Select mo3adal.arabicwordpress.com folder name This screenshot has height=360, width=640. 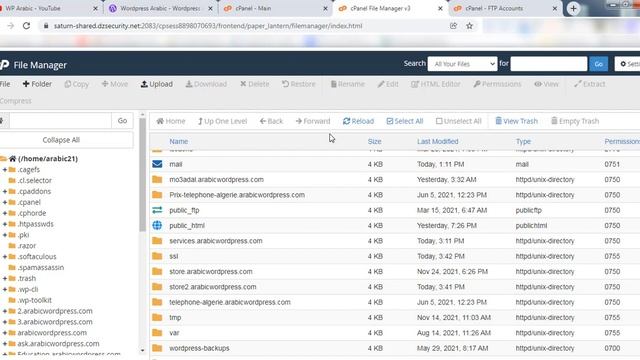point(216,180)
